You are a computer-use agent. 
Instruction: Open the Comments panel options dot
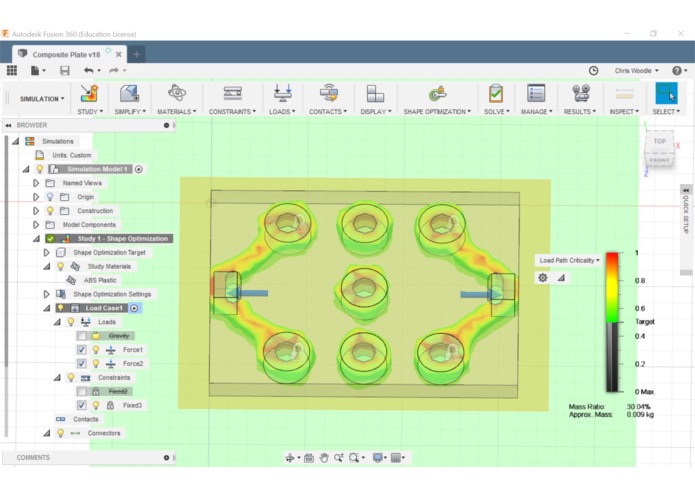point(166,458)
